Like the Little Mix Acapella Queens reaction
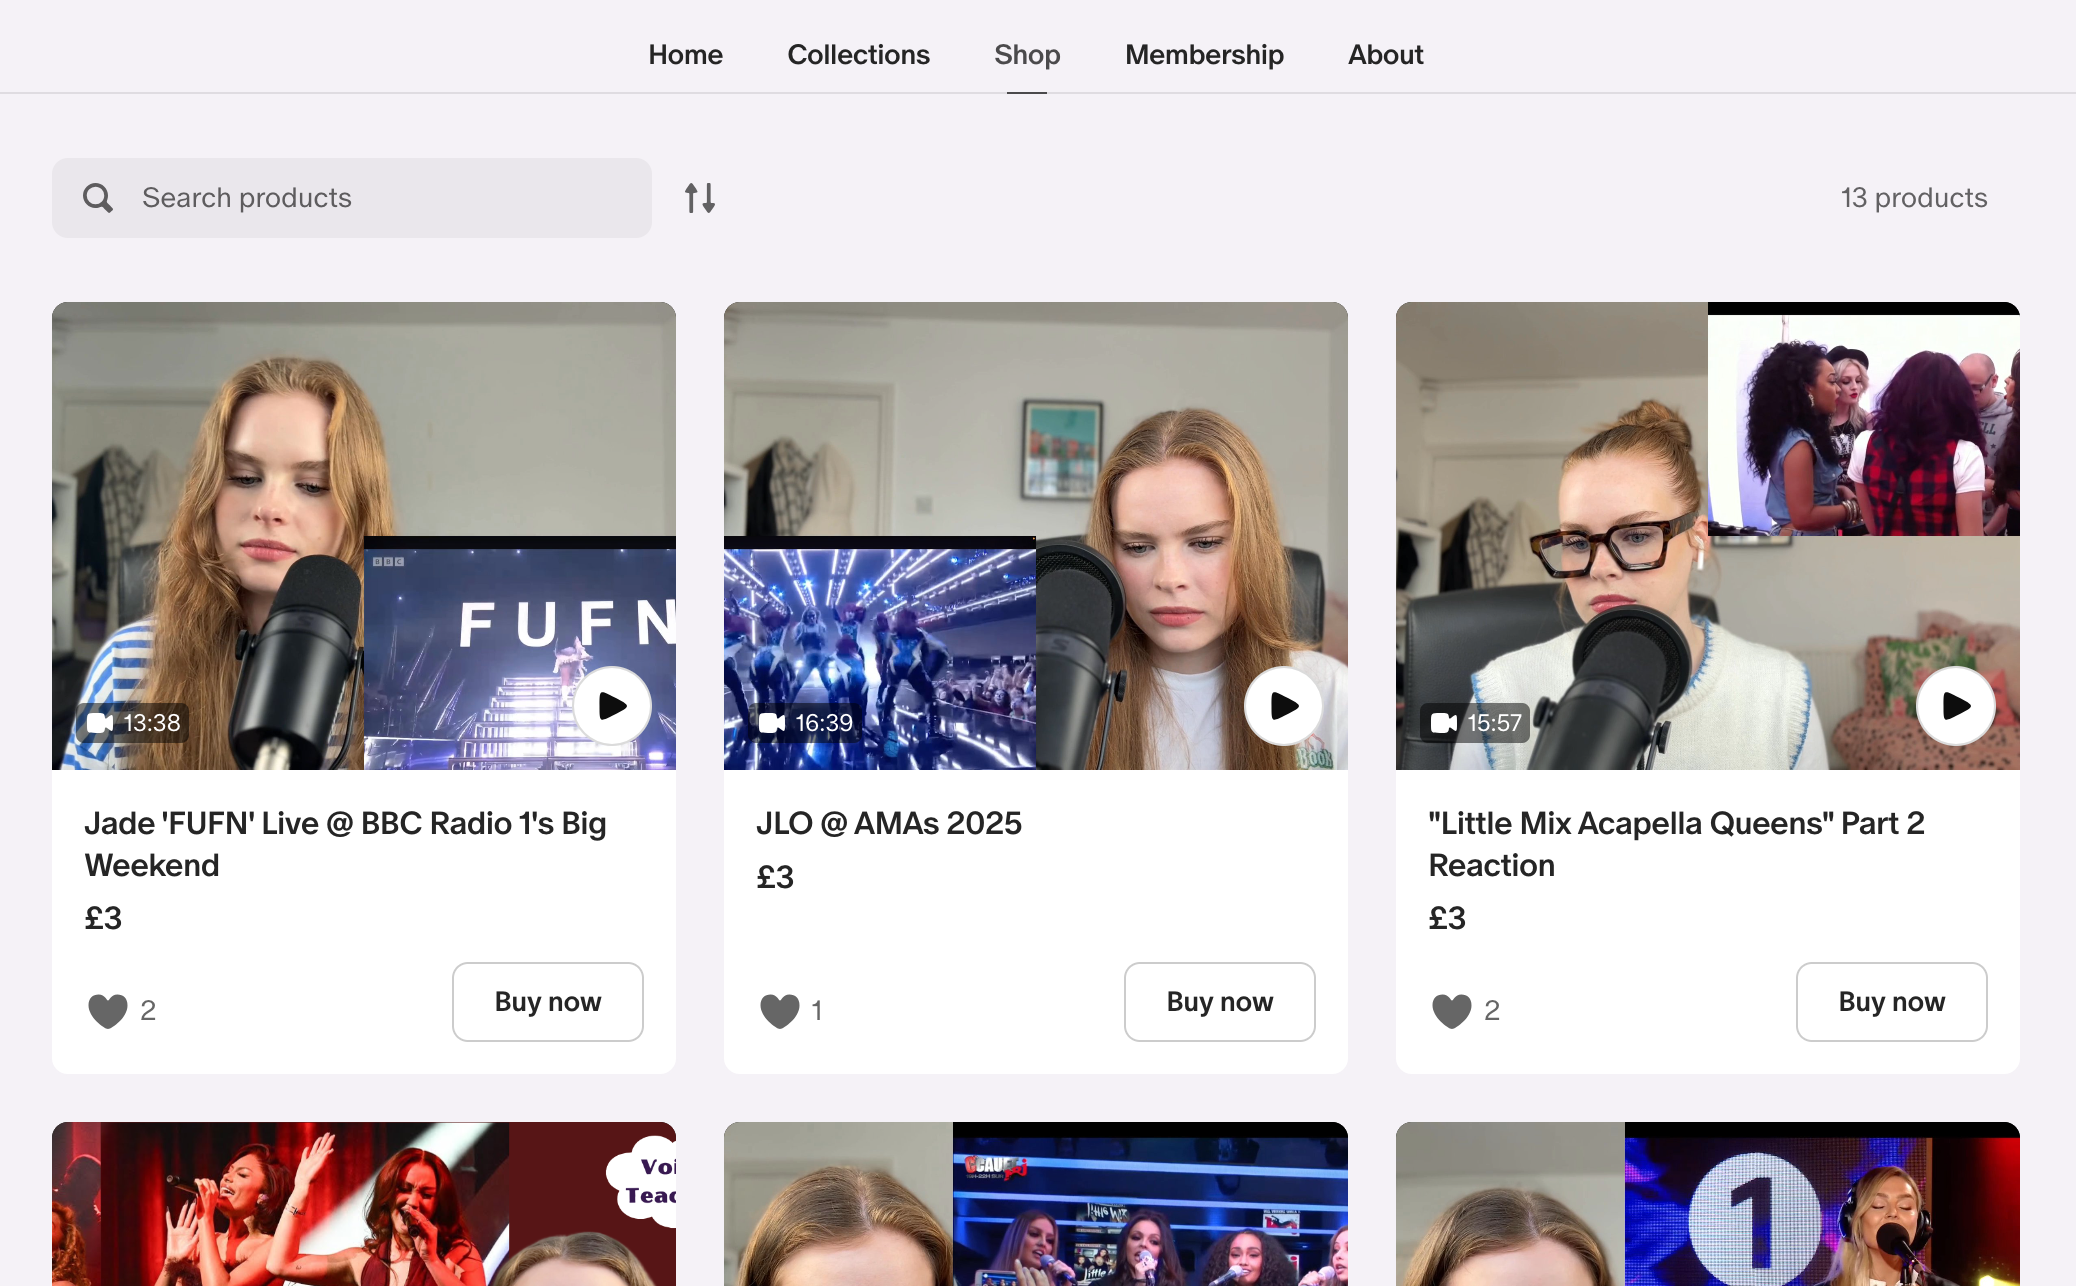The image size is (2076, 1286). coord(1452,1011)
